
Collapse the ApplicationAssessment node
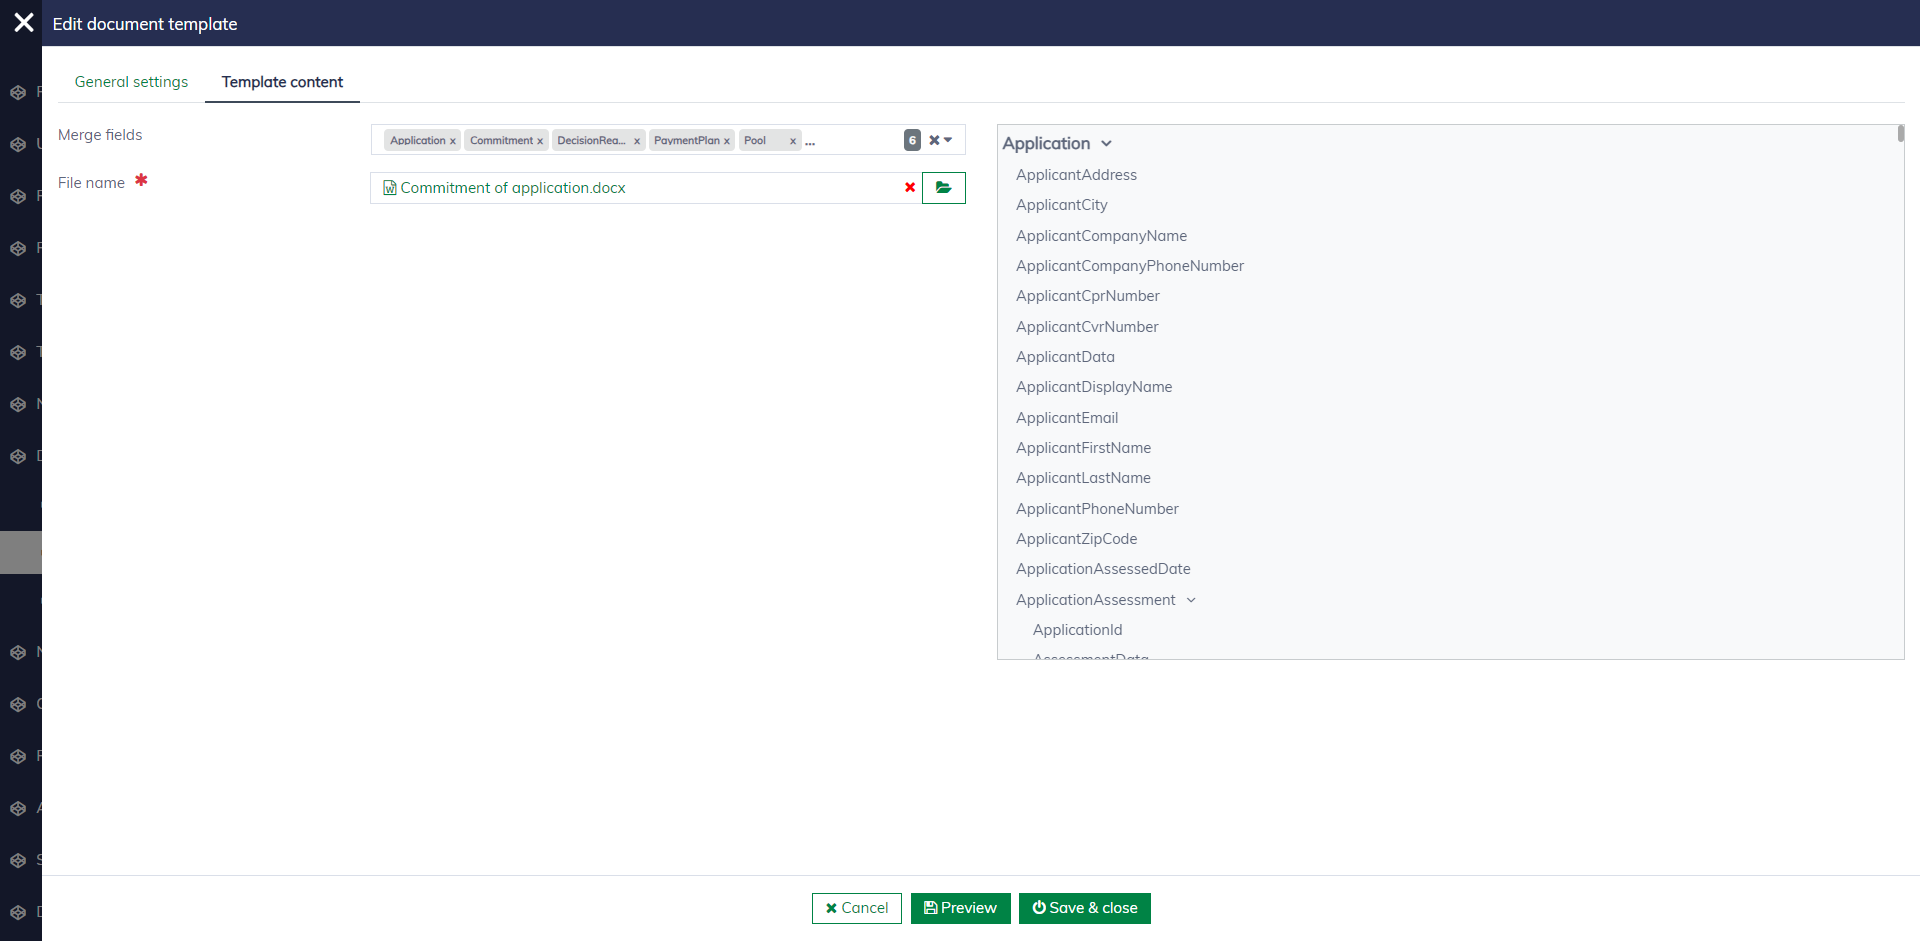click(x=1191, y=600)
